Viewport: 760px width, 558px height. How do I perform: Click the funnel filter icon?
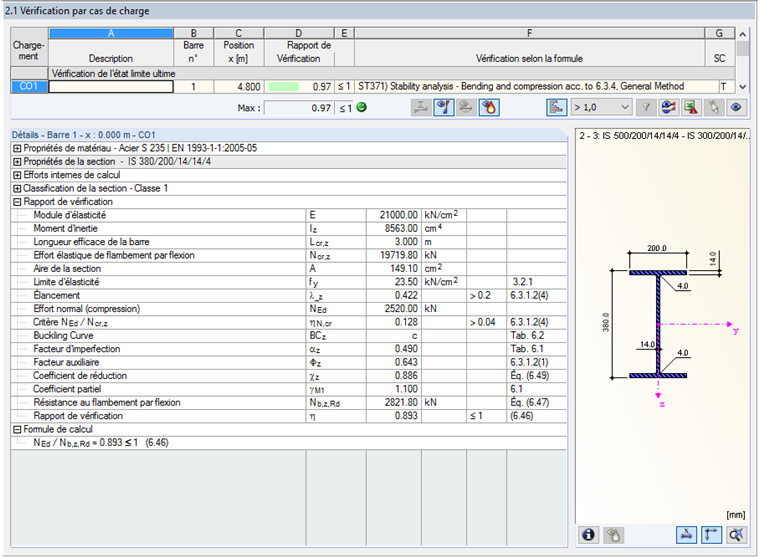point(647,107)
